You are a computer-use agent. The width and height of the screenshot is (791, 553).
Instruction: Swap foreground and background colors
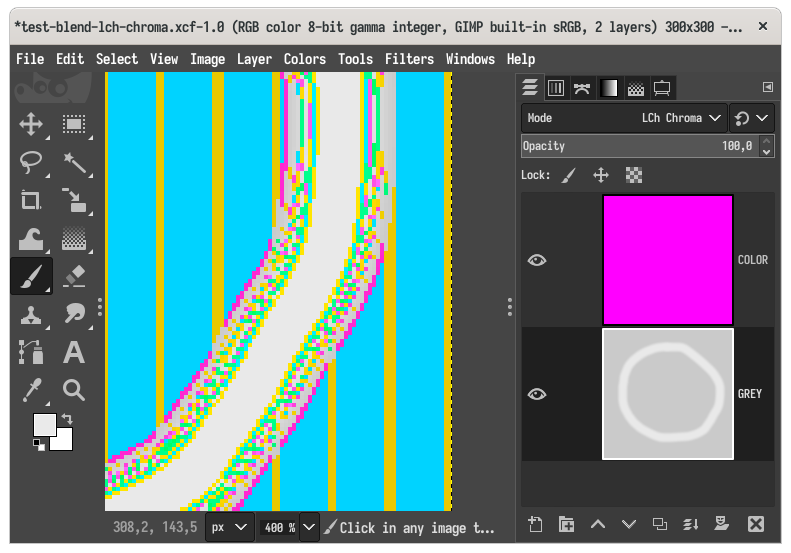click(67, 419)
